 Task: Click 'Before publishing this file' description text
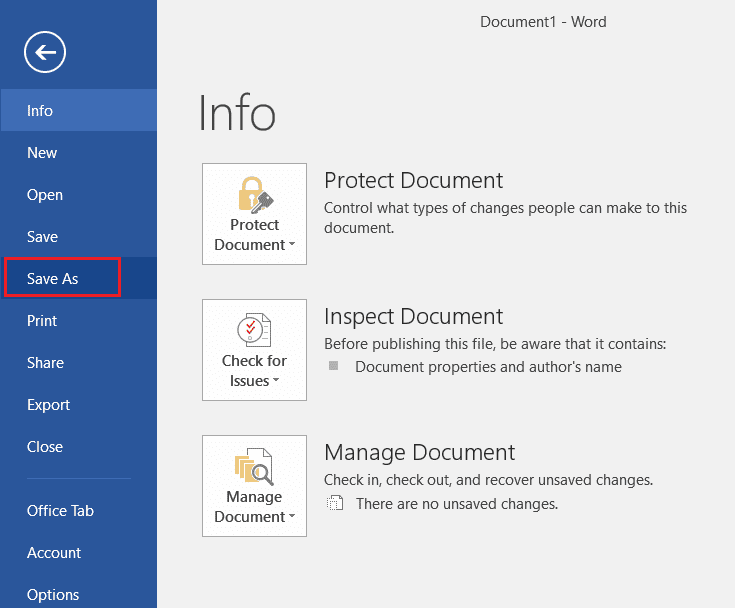tap(495, 344)
